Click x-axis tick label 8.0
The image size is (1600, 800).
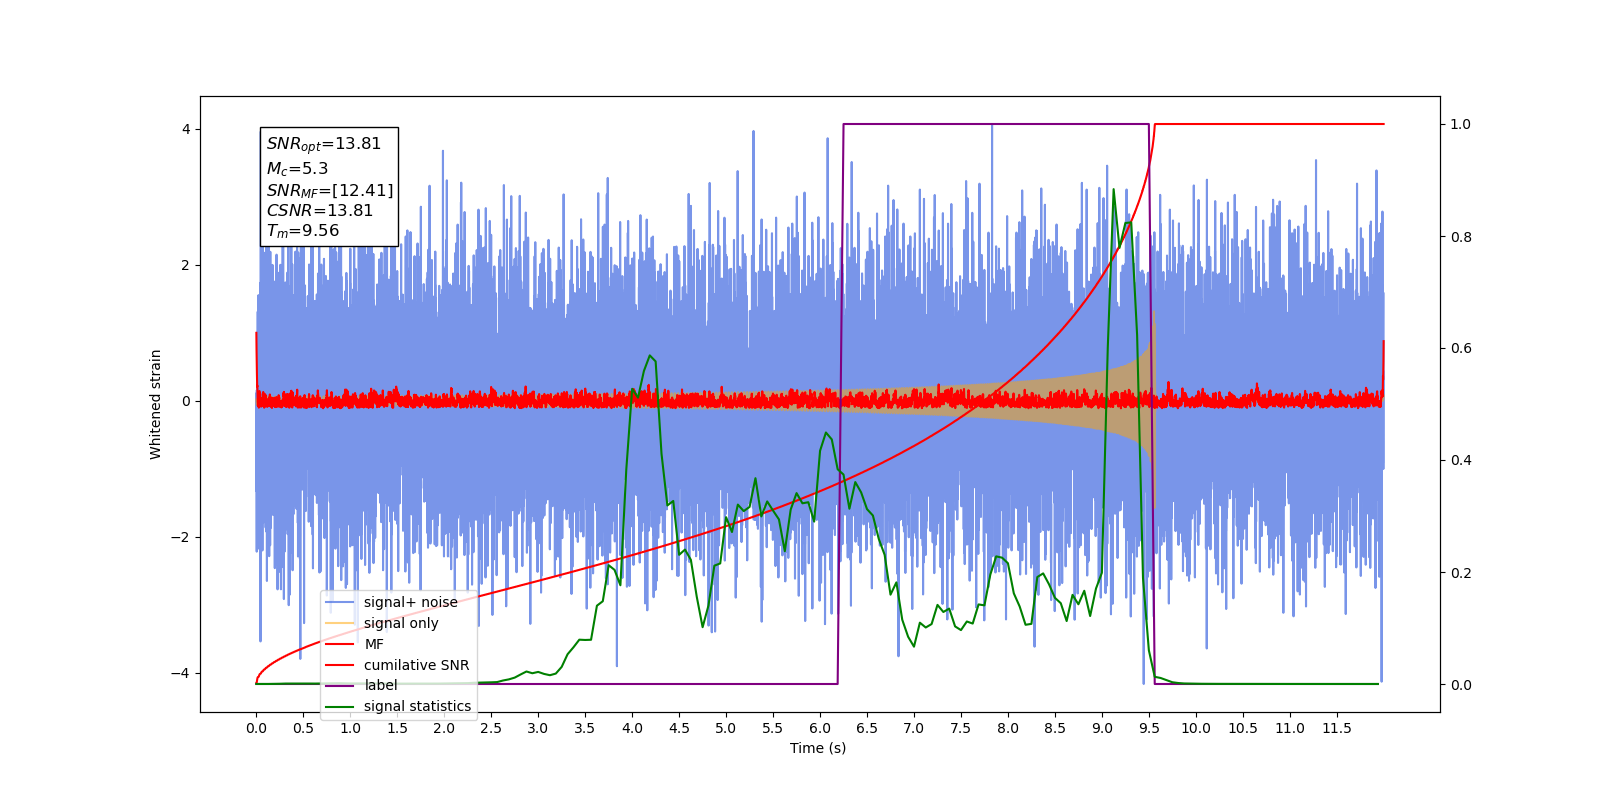(x=1008, y=728)
